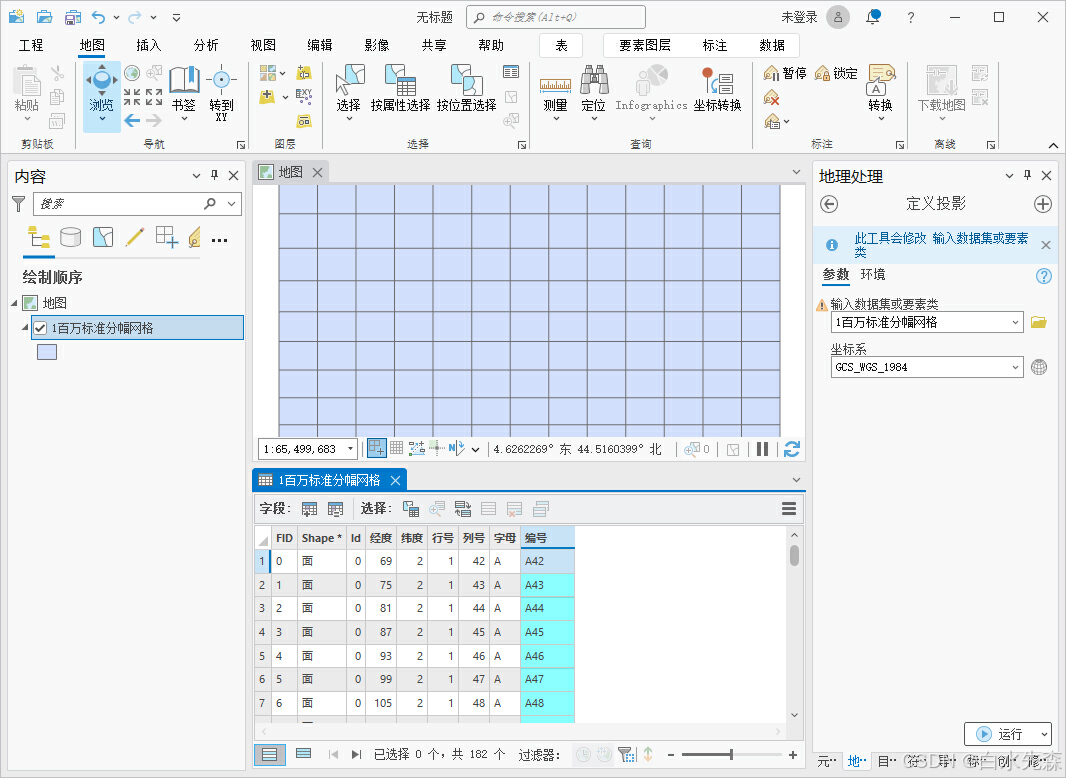Click the pause drawing icon in the map status bar
The image size is (1066, 778).
pyautogui.click(x=763, y=449)
